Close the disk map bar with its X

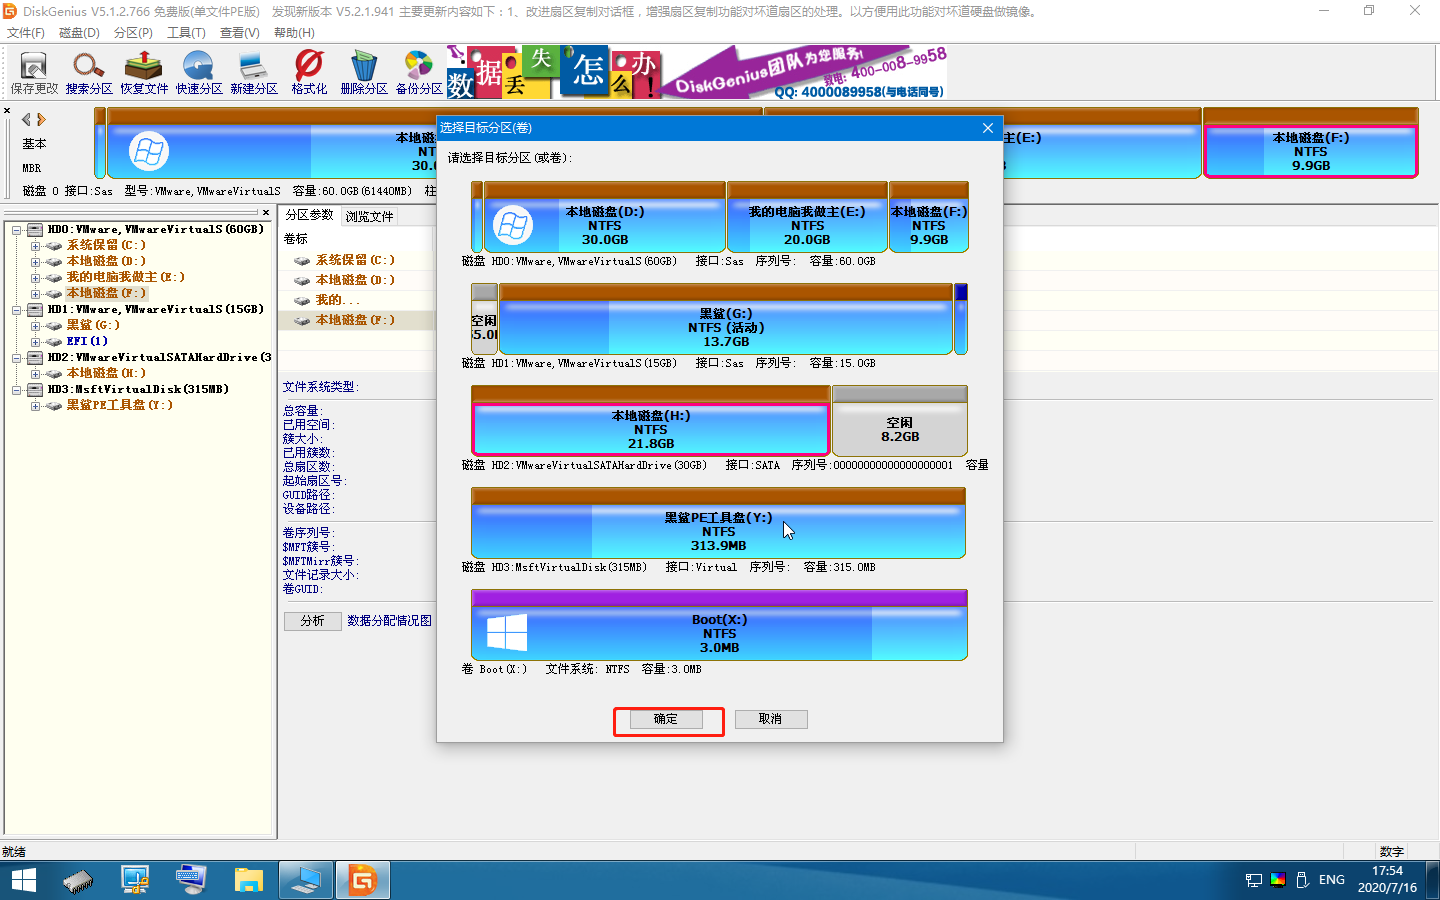[x=7, y=111]
